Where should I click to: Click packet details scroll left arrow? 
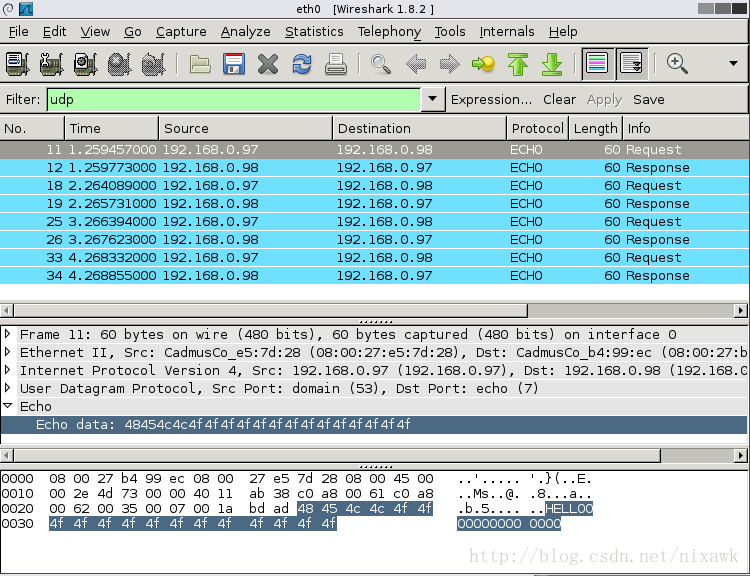click(7, 455)
